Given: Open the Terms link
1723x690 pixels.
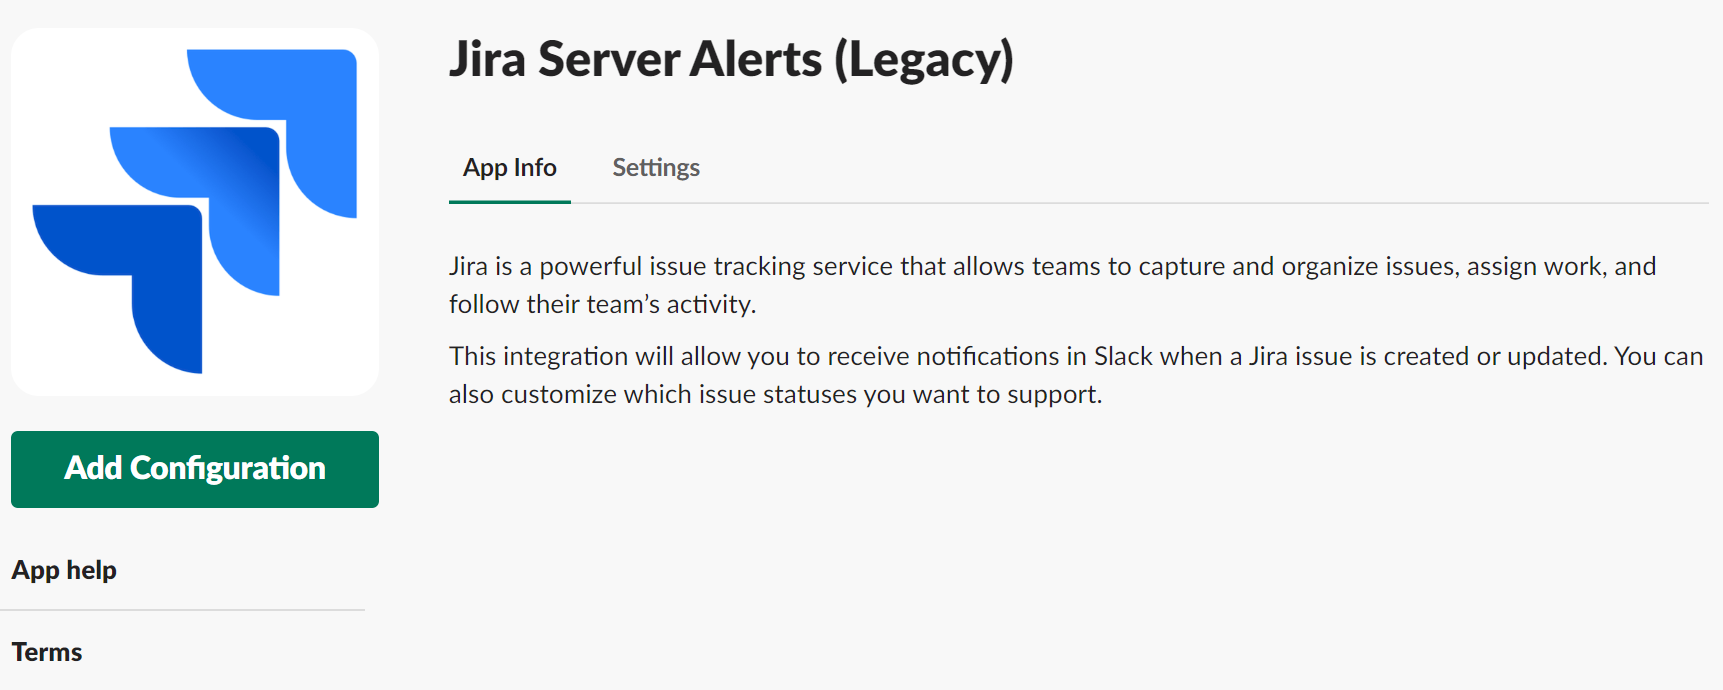Looking at the screenshot, I should (47, 652).
